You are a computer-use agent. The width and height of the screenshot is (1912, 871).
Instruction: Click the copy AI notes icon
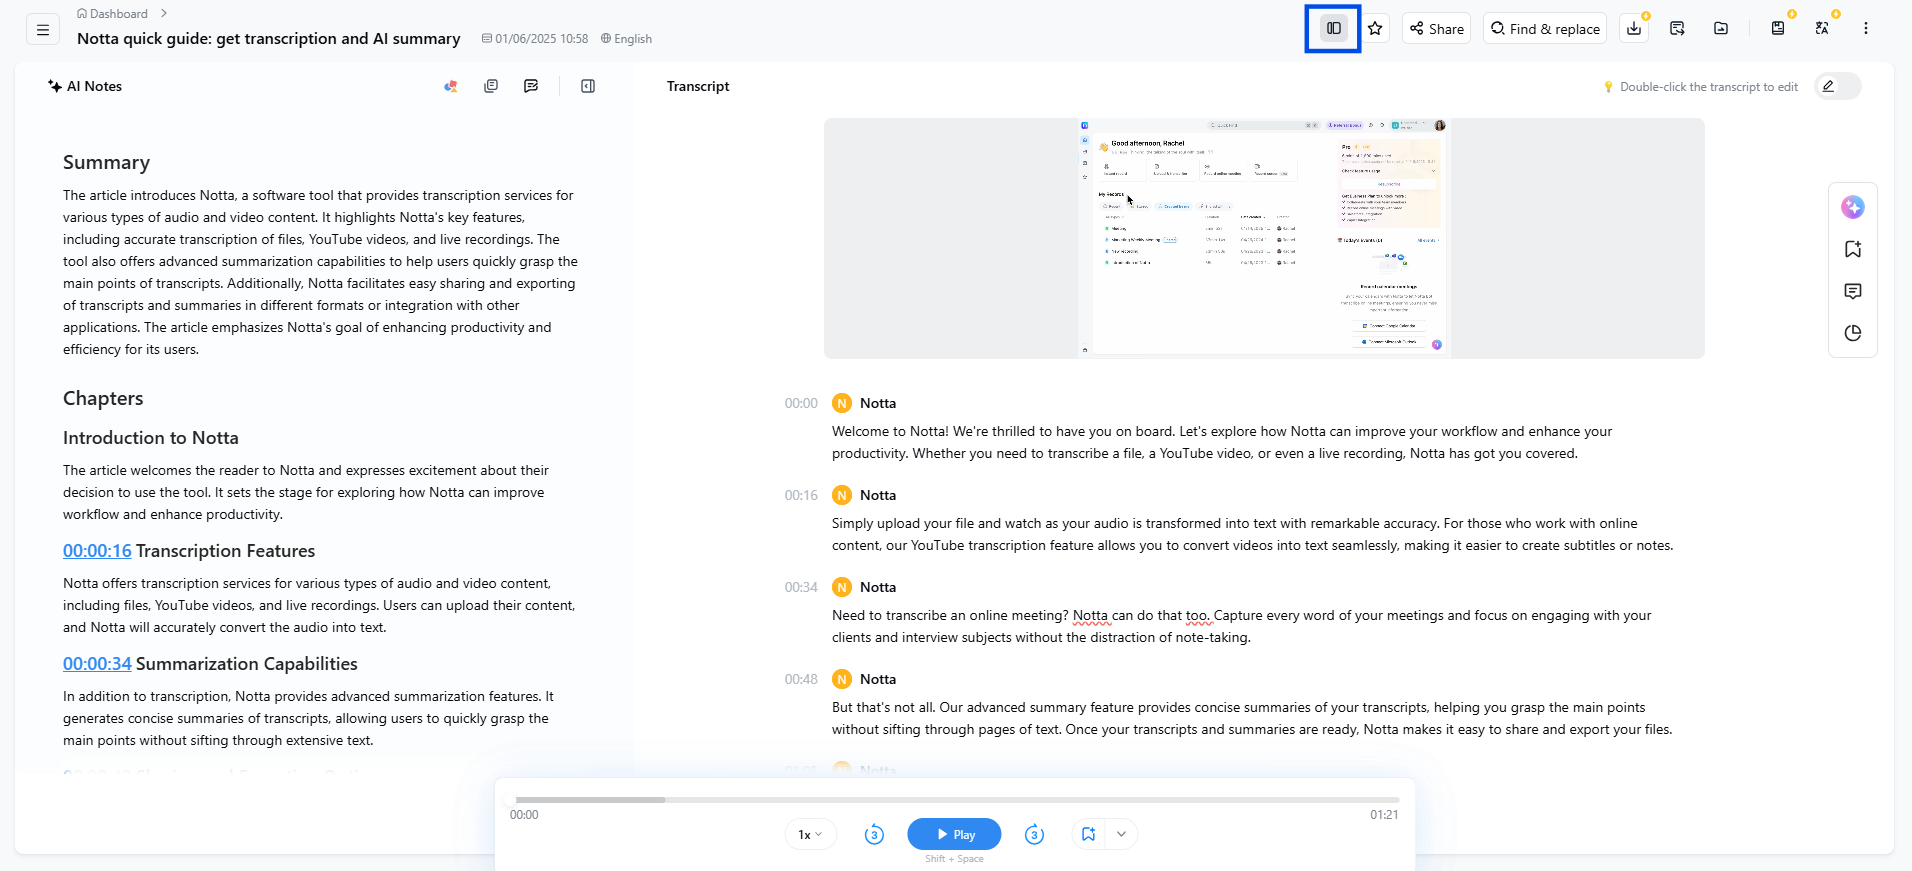point(491,86)
